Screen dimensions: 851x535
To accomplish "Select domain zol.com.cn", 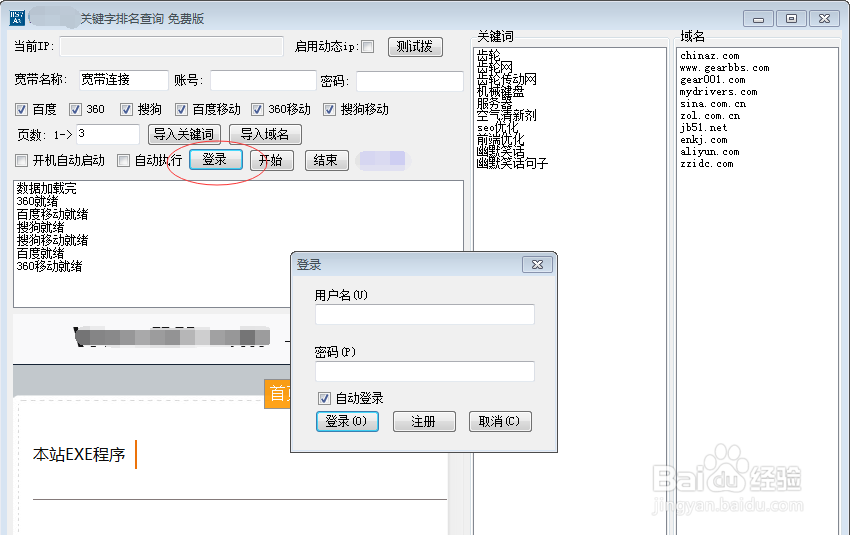I will point(710,116).
